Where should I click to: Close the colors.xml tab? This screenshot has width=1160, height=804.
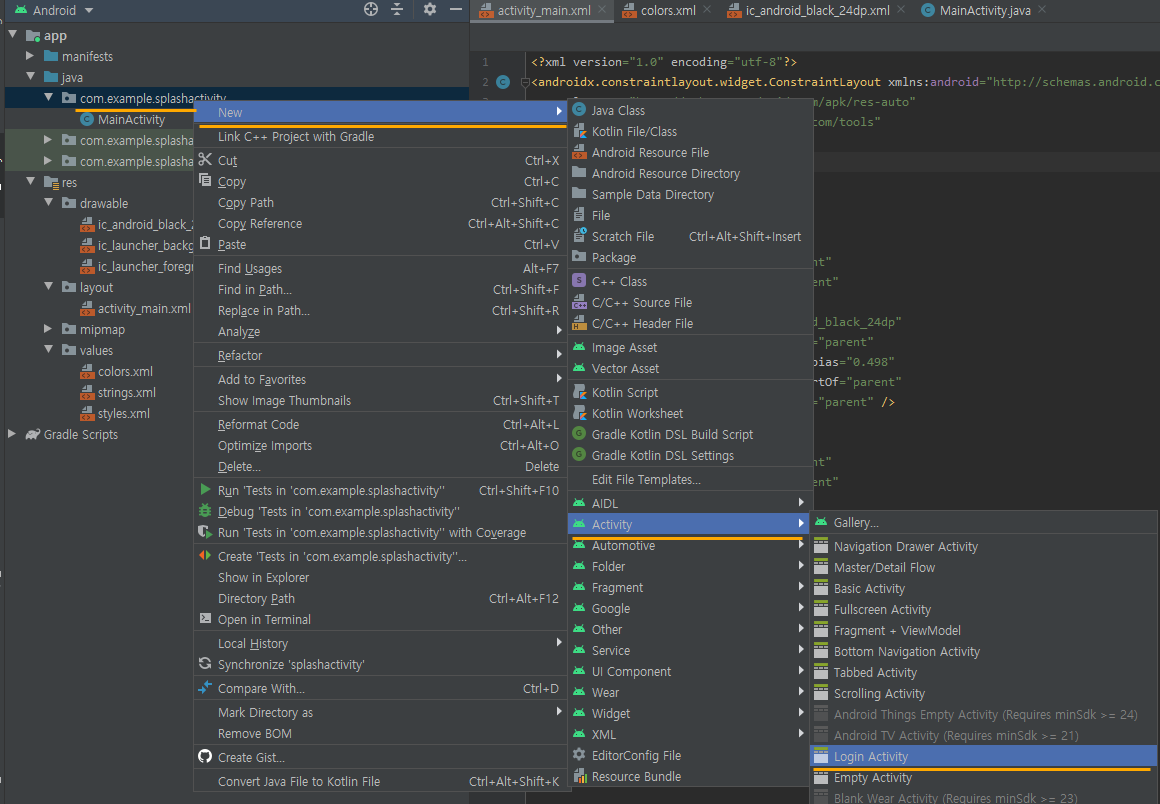[707, 10]
